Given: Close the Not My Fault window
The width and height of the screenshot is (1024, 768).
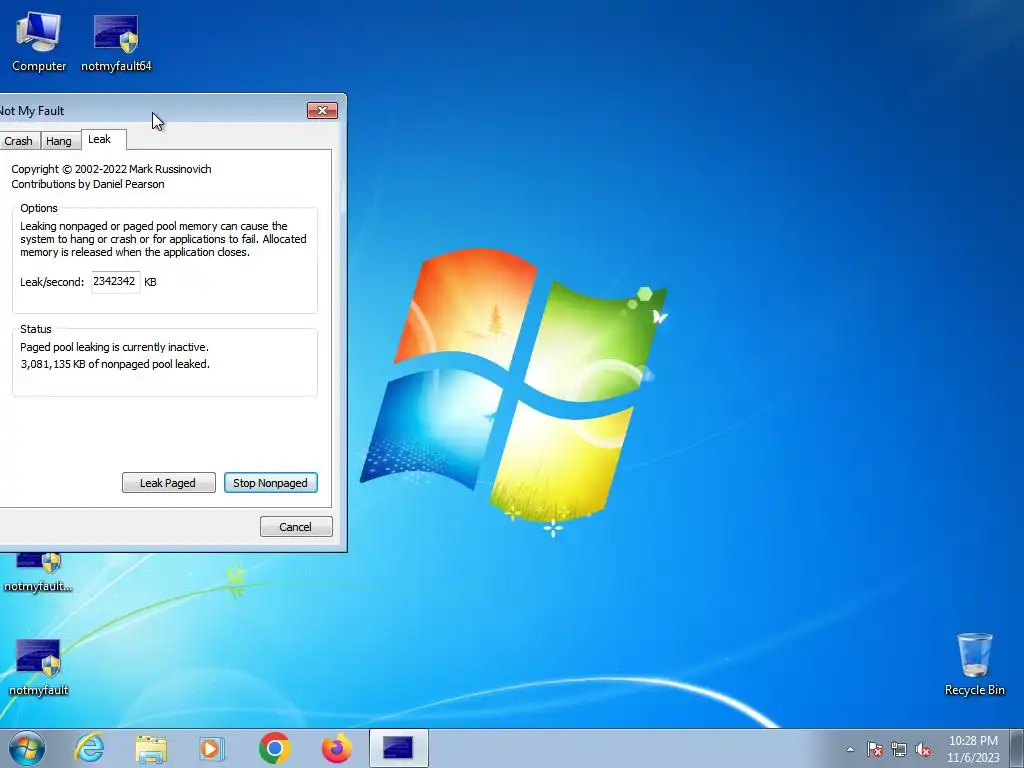Looking at the screenshot, I should [322, 110].
